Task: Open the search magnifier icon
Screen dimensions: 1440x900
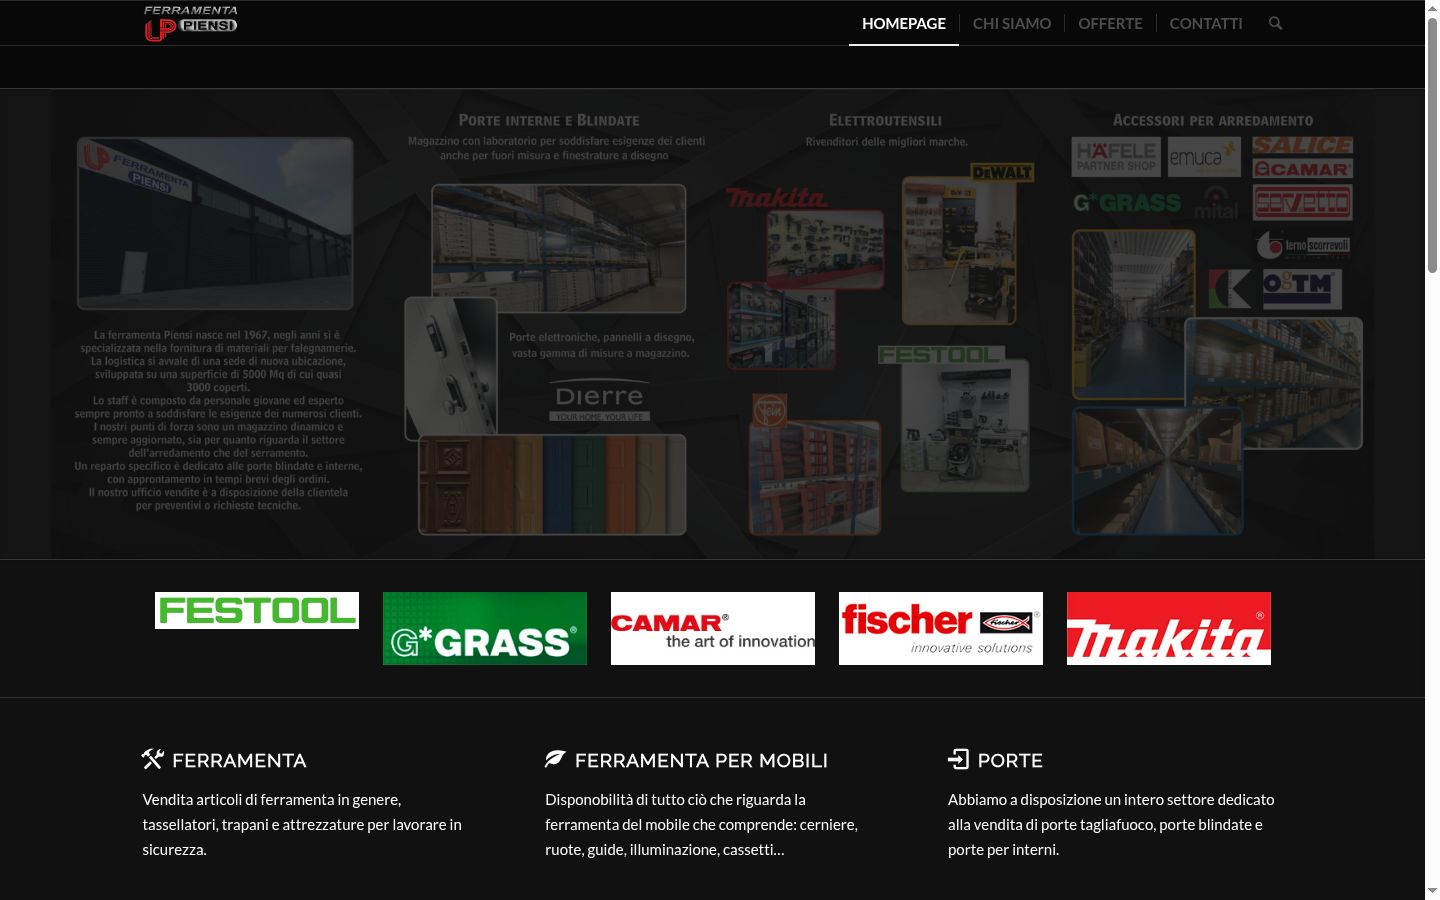Action: (1275, 23)
